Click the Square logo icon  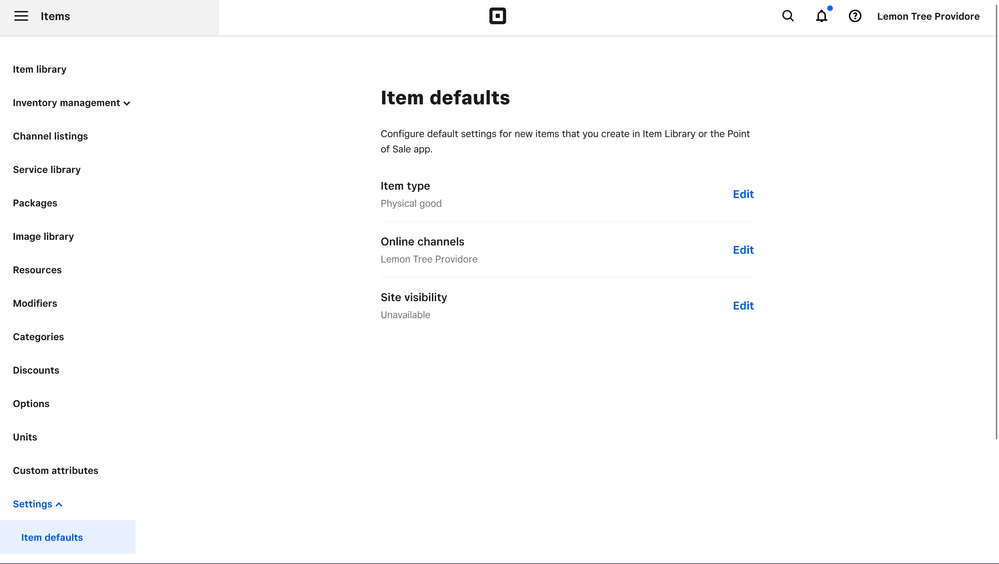coord(497,16)
